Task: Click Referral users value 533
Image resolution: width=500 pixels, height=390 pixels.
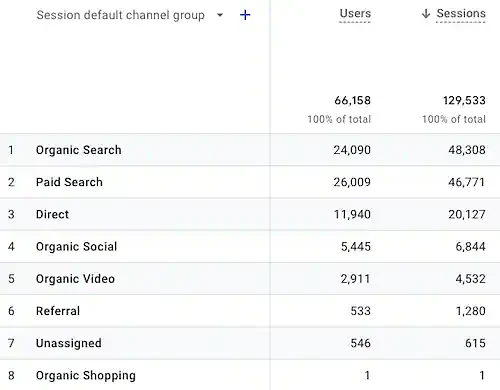Action: pyautogui.click(x=361, y=311)
